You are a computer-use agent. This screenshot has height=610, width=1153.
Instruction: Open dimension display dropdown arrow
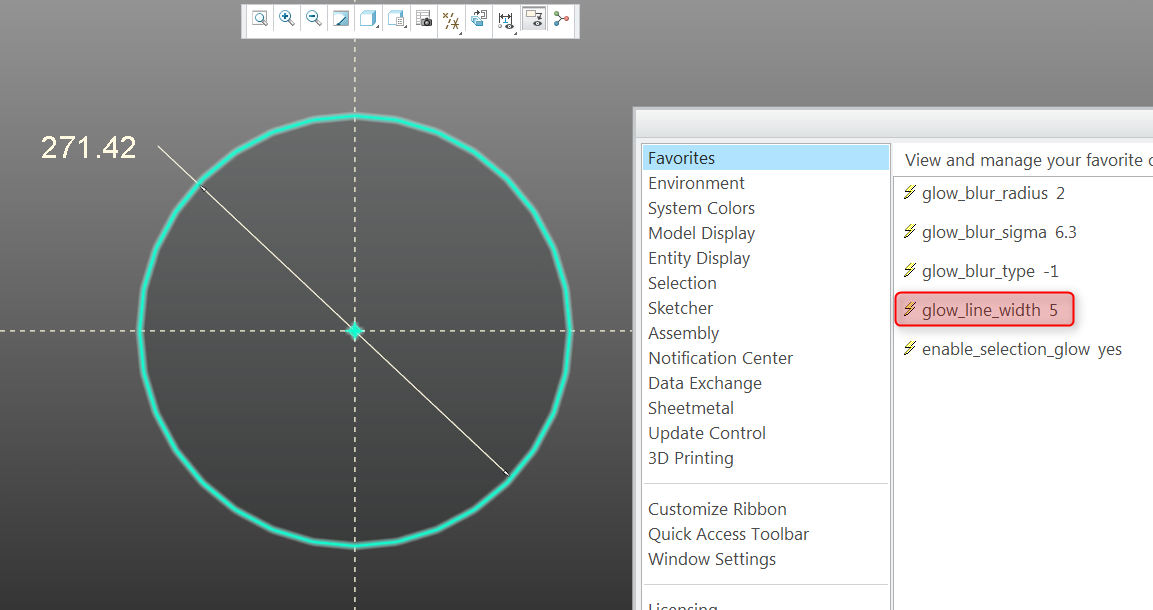(x=515, y=32)
